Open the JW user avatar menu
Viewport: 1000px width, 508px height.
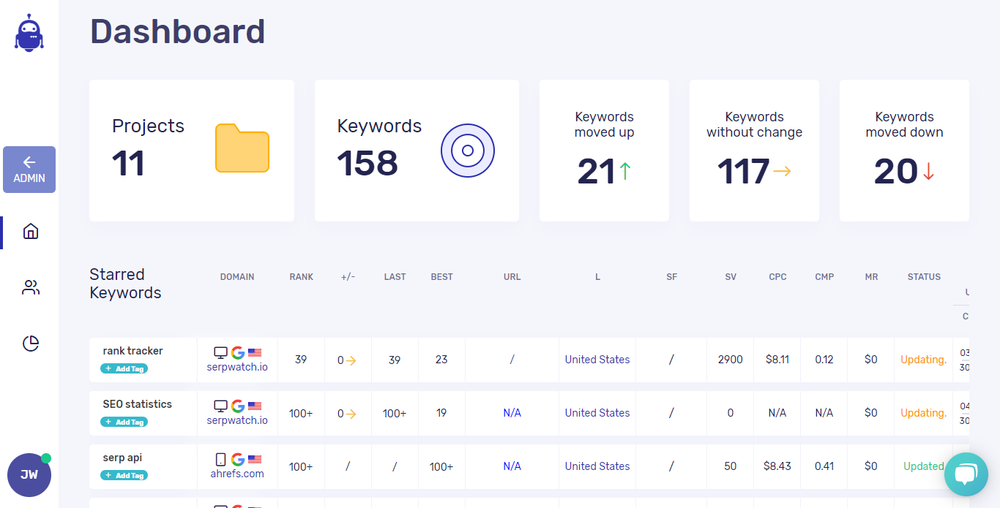click(x=29, y=475)
